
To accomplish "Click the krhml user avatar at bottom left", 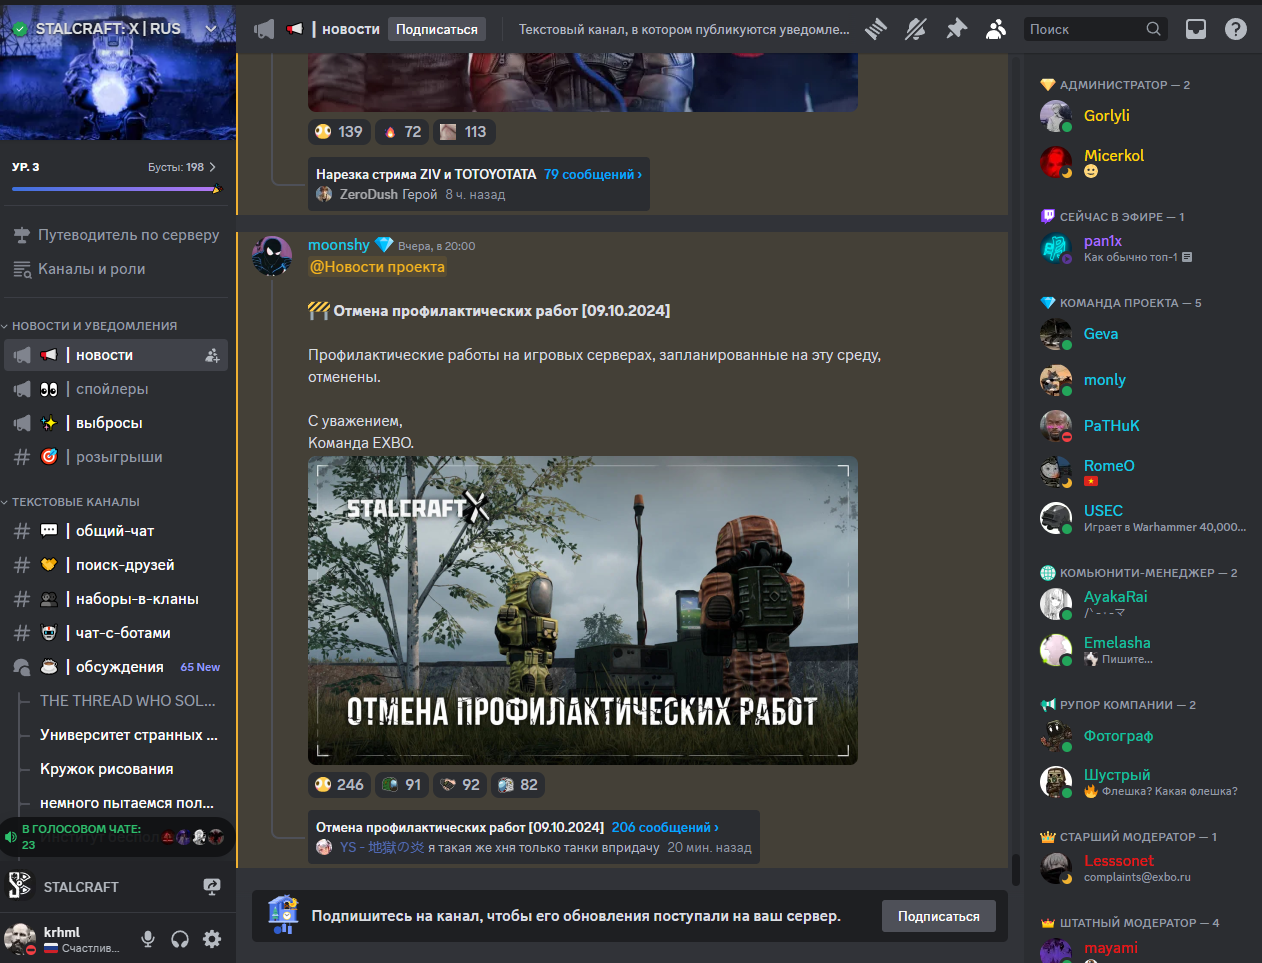I will pos(20,939).
